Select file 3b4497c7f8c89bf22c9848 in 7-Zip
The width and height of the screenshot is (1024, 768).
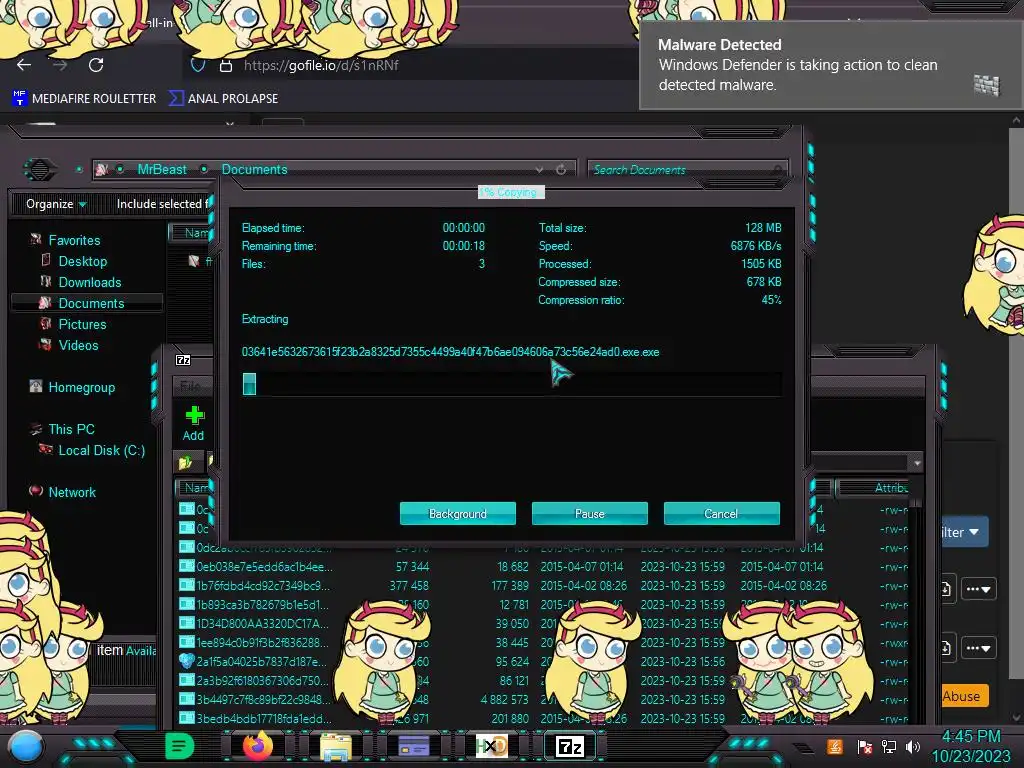264,699
